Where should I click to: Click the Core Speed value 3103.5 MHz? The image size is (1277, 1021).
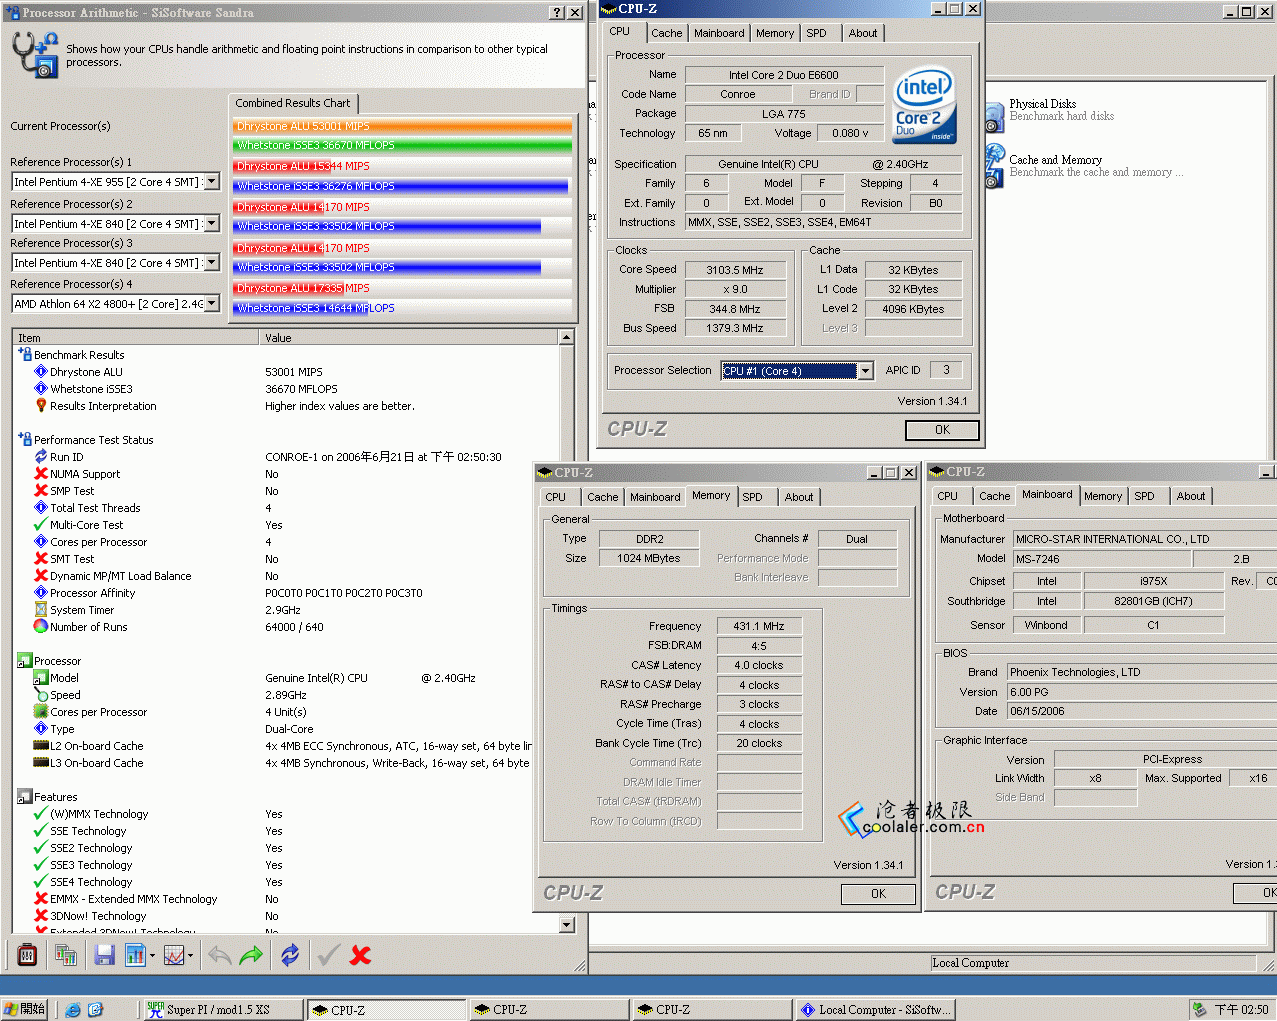tap(735, 270)
